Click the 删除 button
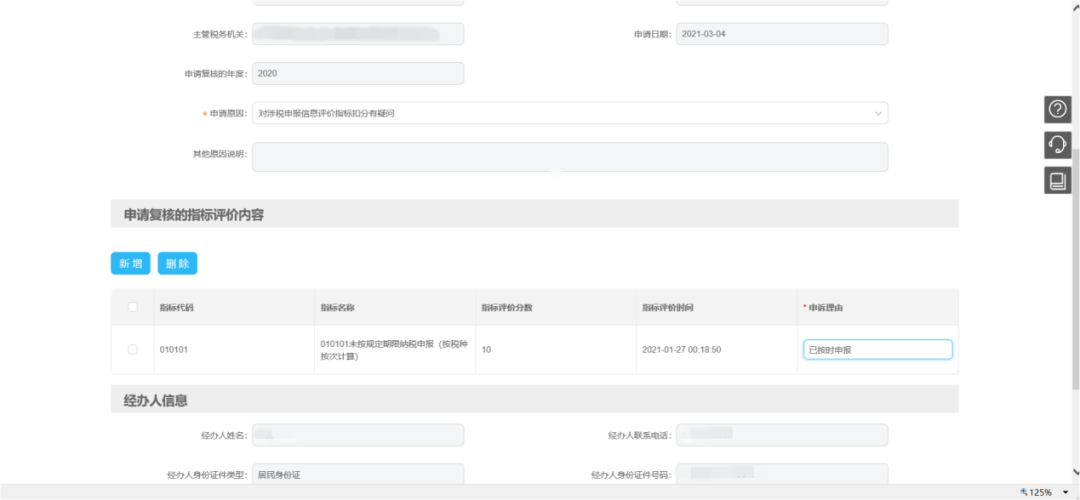 (177, 263)
